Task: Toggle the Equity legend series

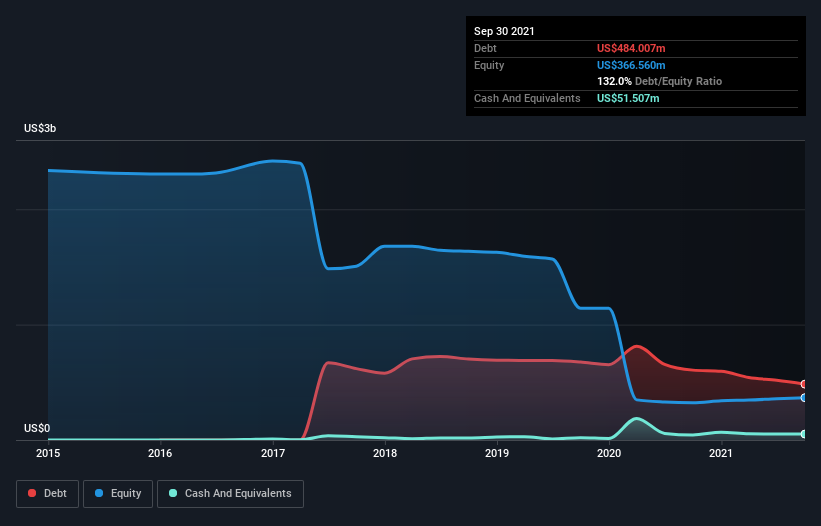Action: pyautogui.click(x=118, y=494)
